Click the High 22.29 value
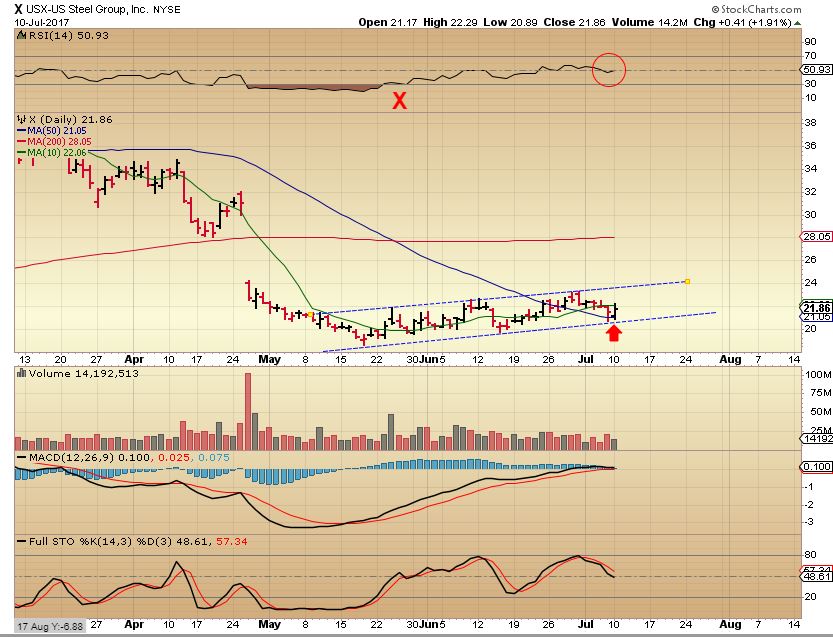 (450, 22)
